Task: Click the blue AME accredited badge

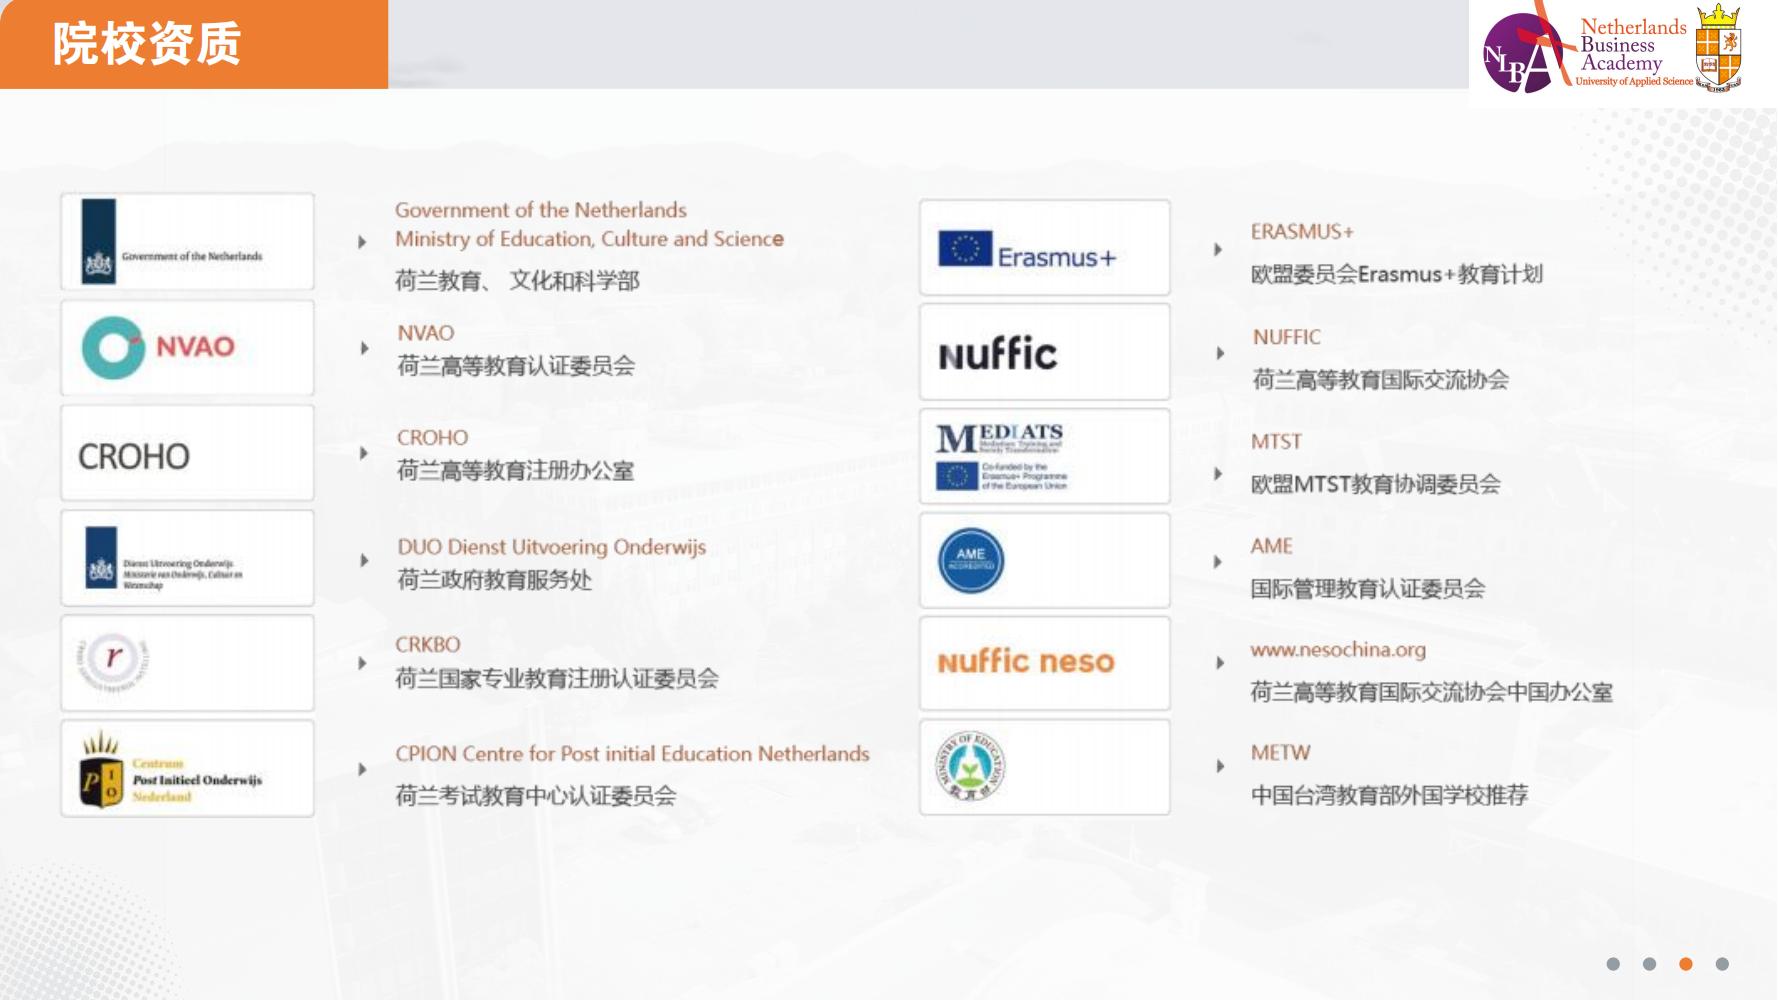Action: tap(971, 560)
